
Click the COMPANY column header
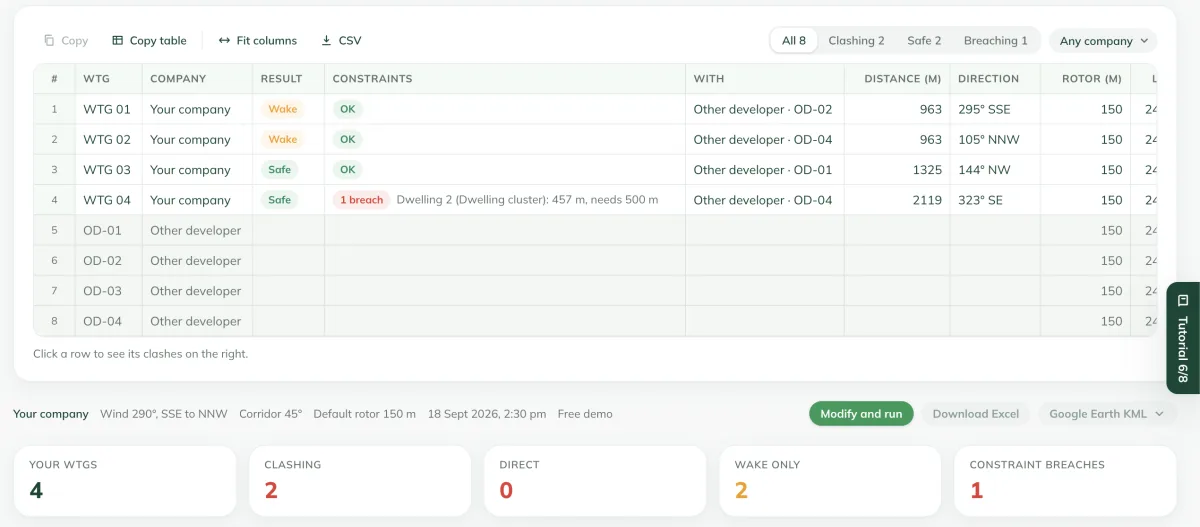[x=198, y=79]
